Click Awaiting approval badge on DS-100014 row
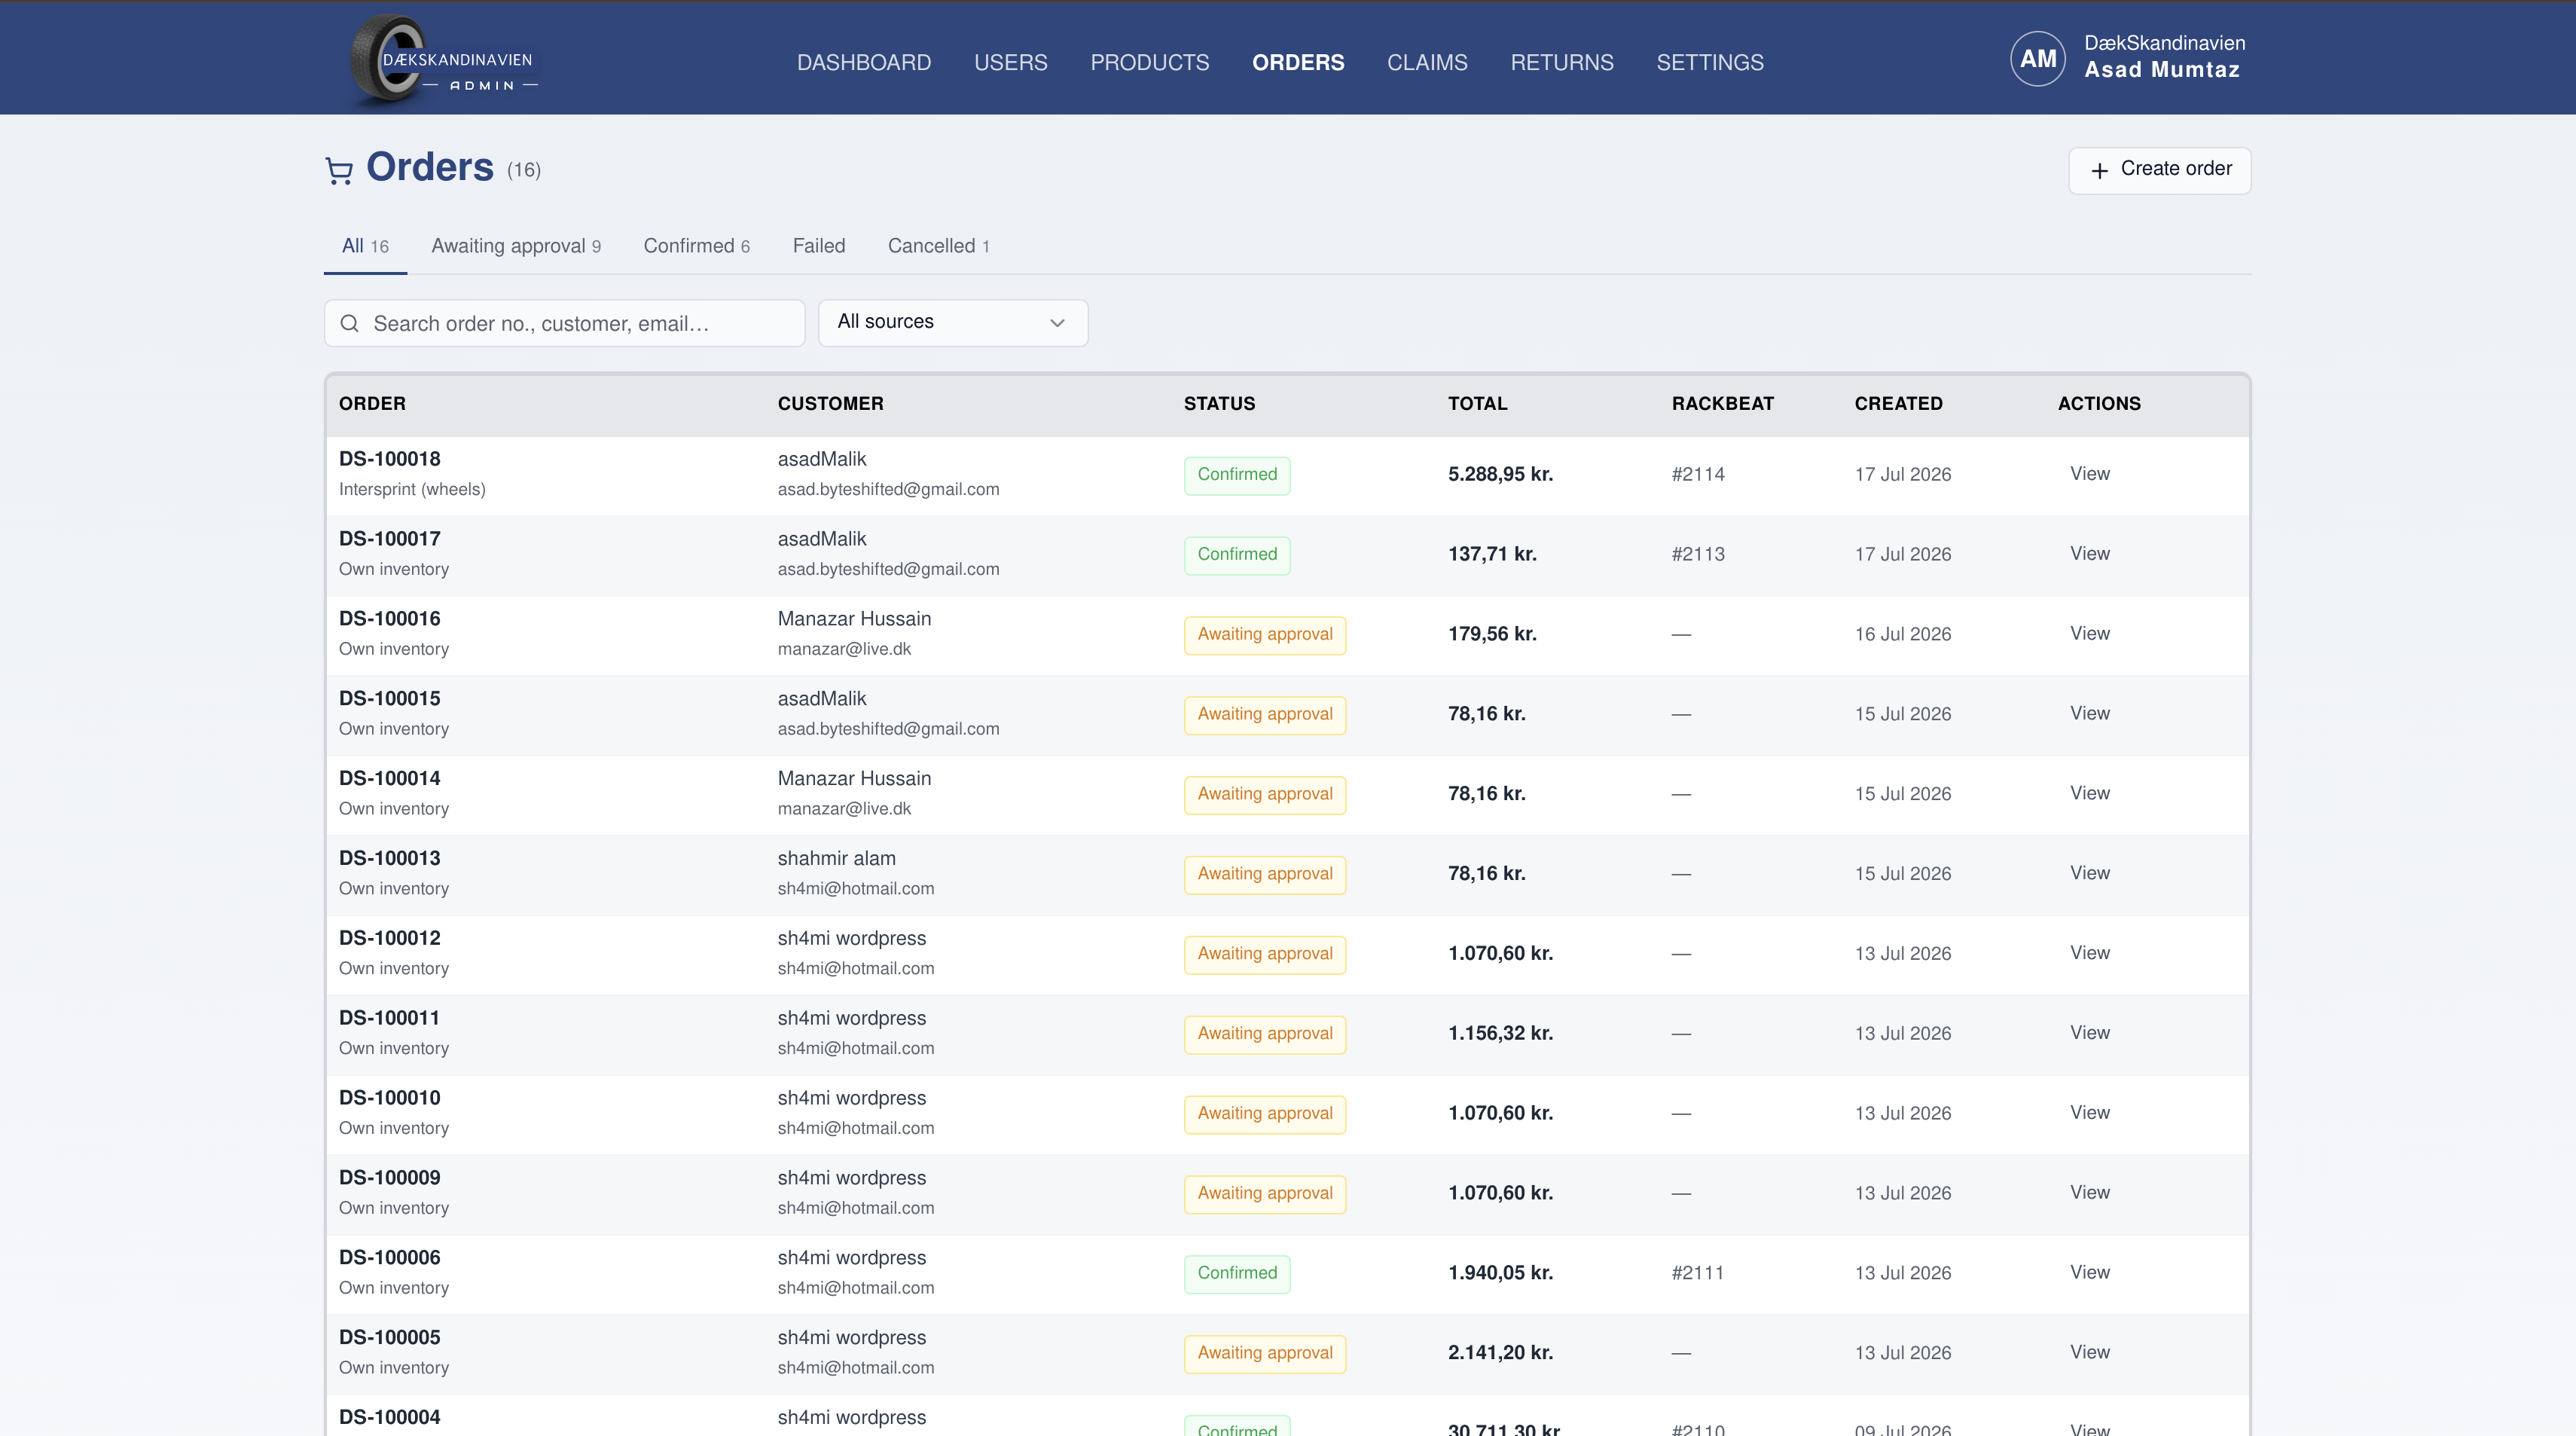 1265,795
